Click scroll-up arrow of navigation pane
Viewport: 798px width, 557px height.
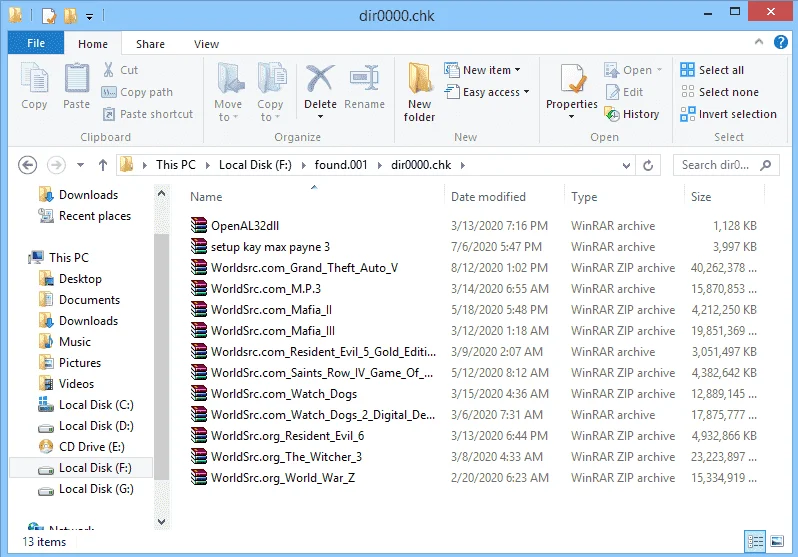click(x=161, y=193)
